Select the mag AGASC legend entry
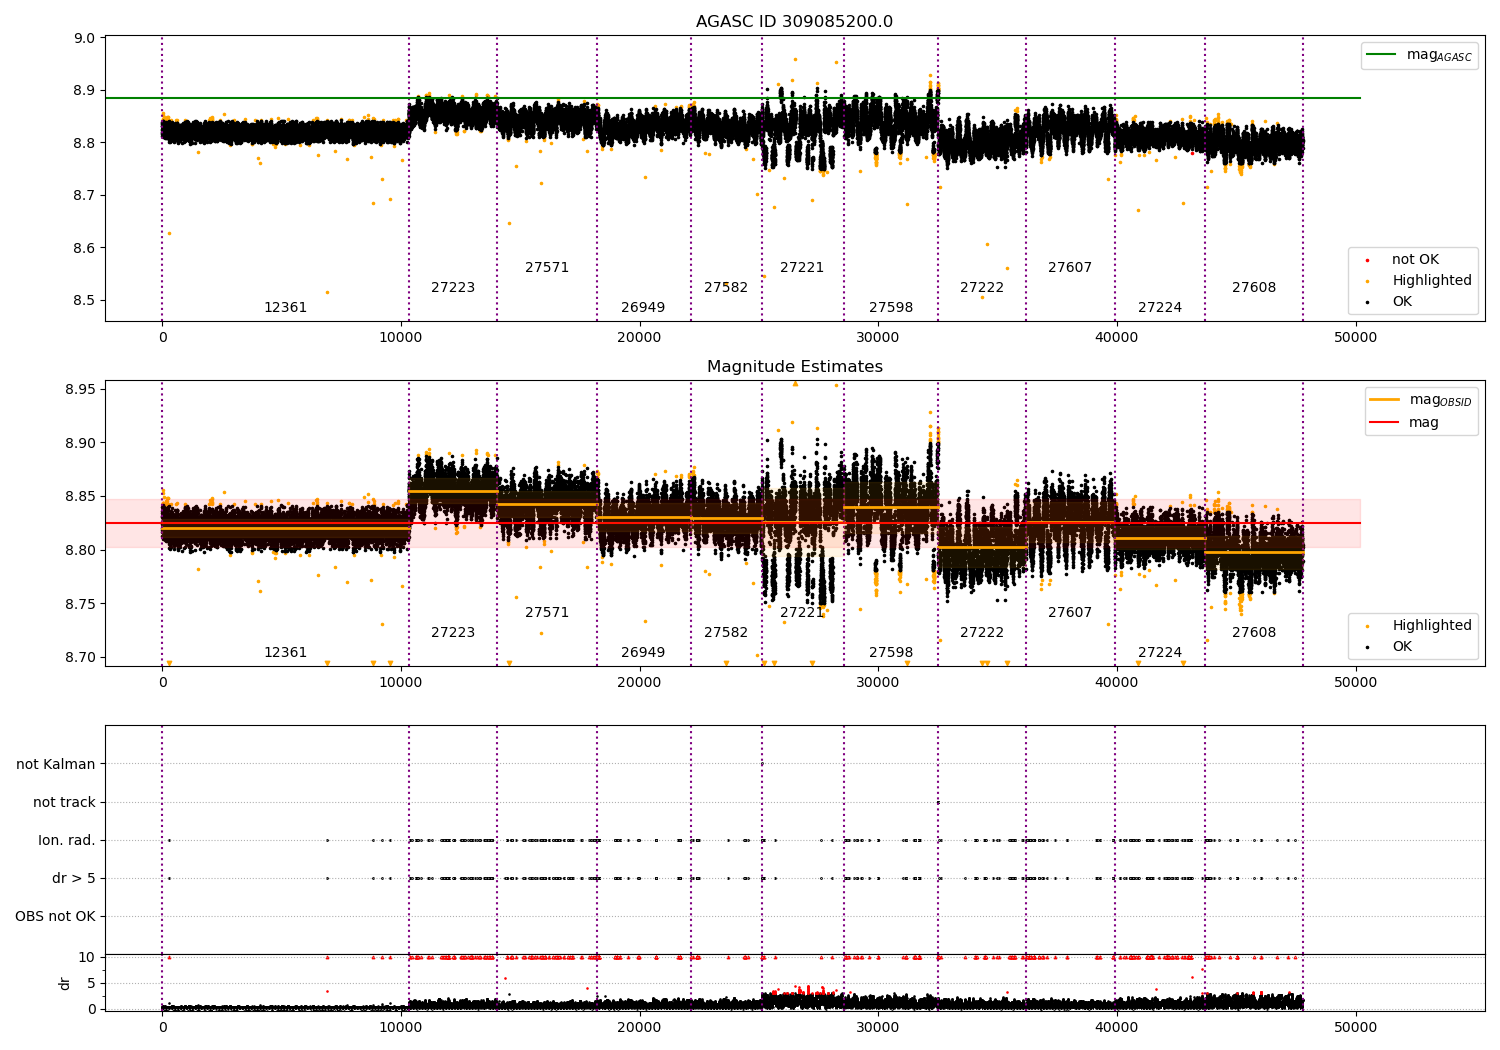This screenshot has width=1500, height=1050. pos(1419,55)
